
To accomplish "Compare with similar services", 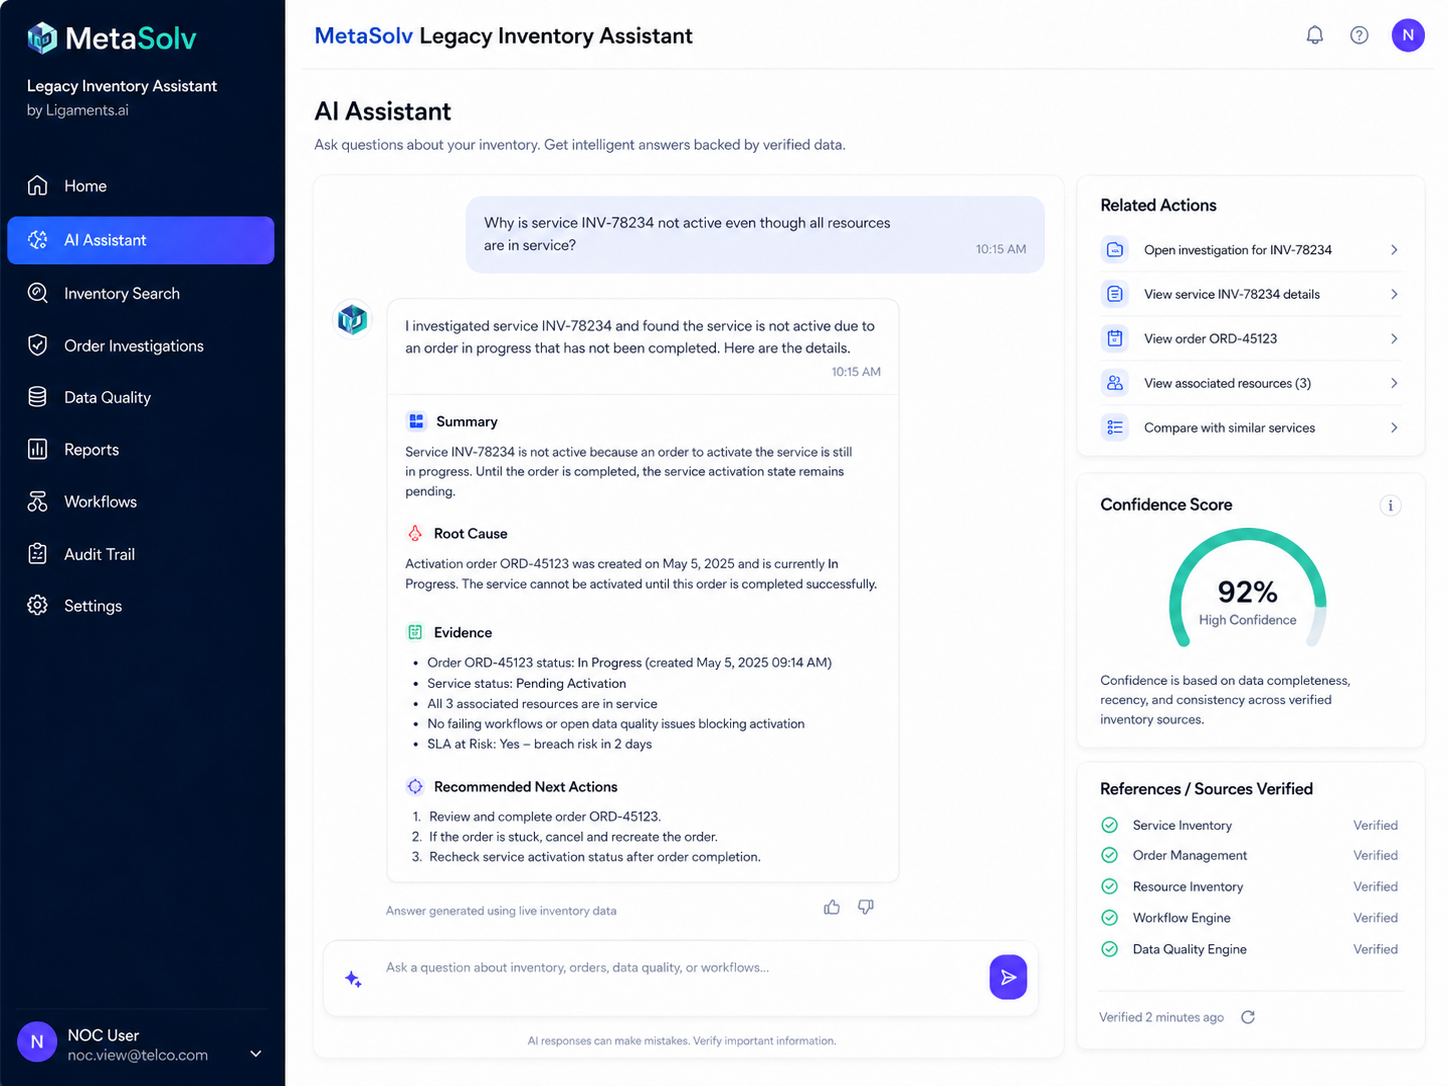I will (1250, 427).
